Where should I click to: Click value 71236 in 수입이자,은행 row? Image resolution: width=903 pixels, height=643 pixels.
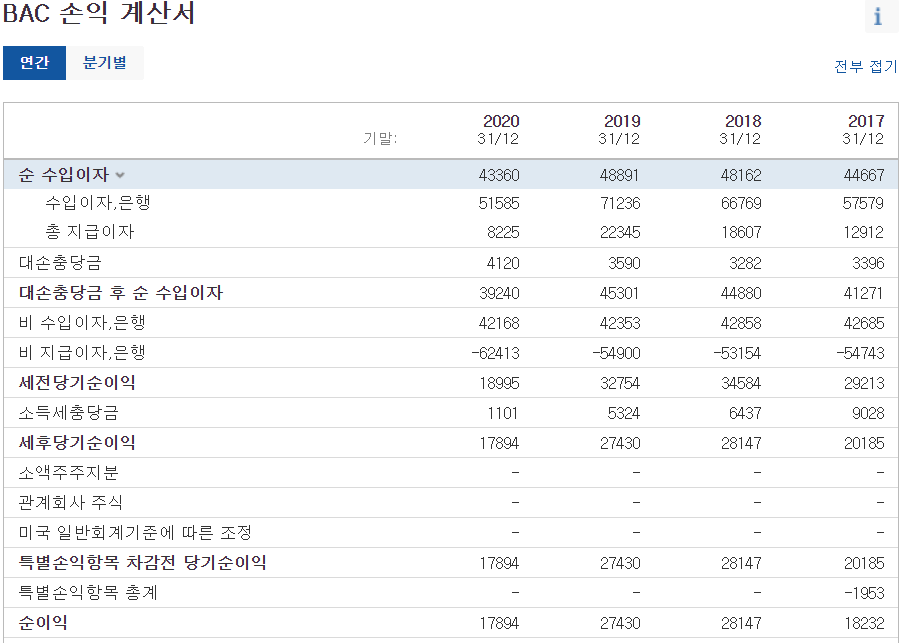tap(620, 203)
